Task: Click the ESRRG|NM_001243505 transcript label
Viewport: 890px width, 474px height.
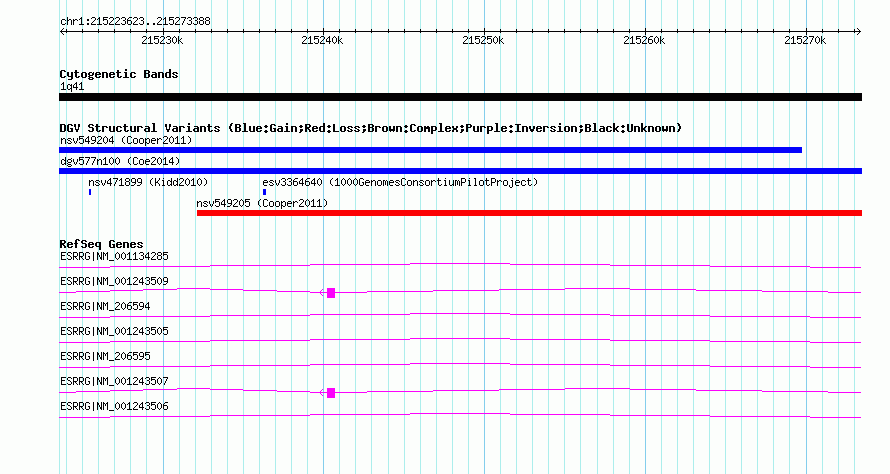Action: [x=114, y=331]
